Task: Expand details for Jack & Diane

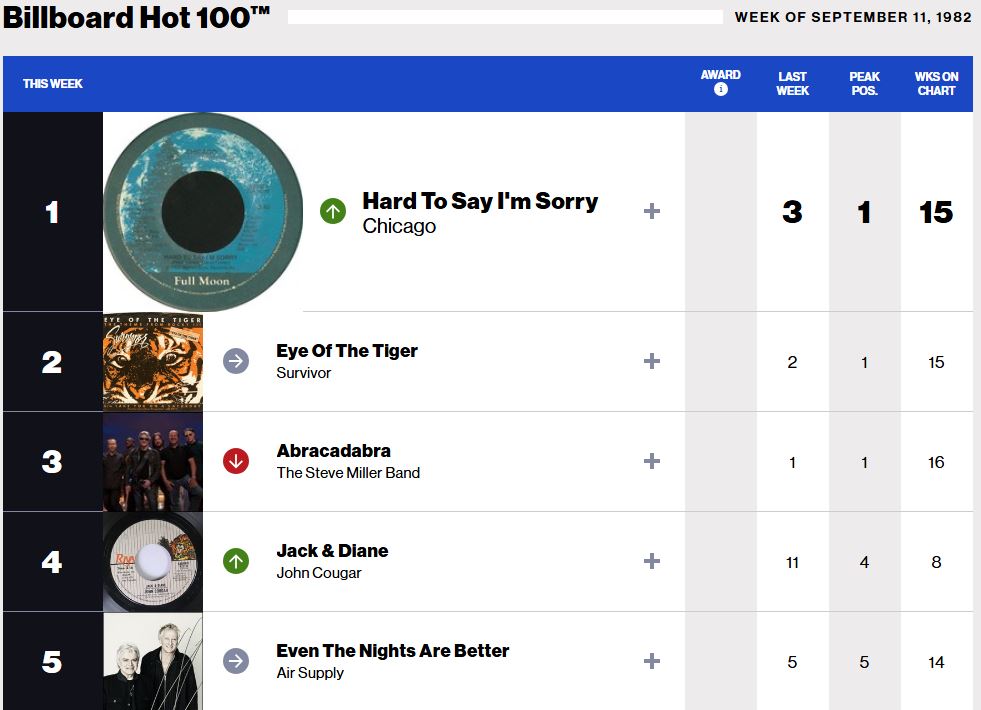Action: tap(652, 561)
